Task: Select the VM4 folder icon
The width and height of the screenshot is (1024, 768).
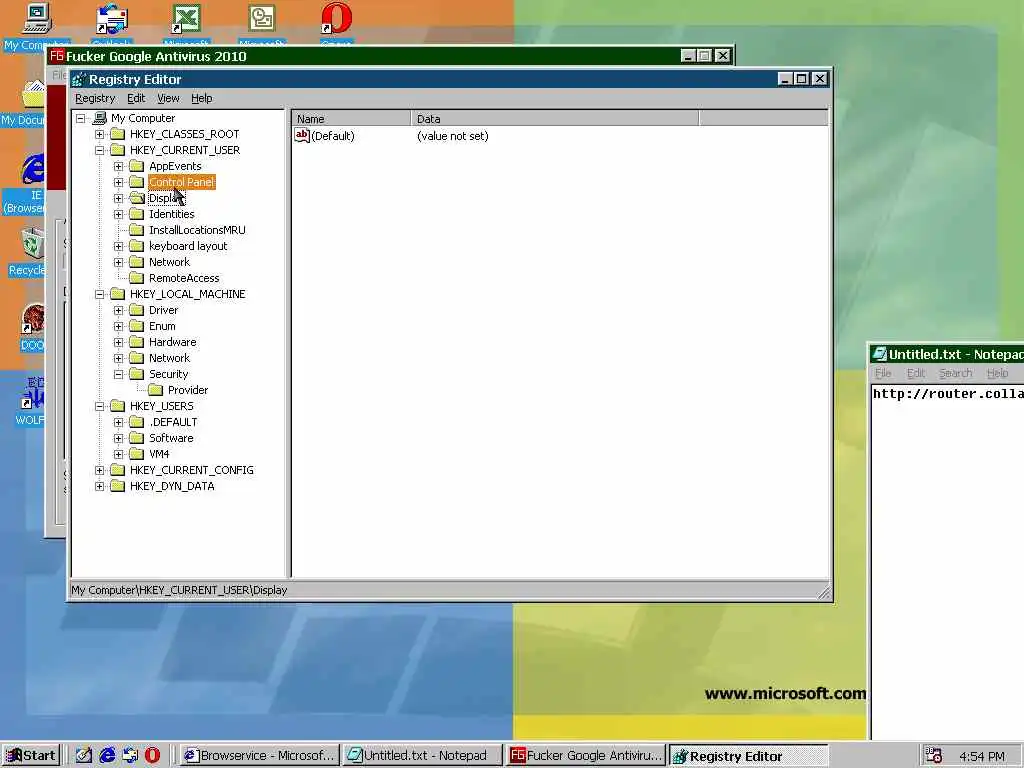Action: [136, 454]
